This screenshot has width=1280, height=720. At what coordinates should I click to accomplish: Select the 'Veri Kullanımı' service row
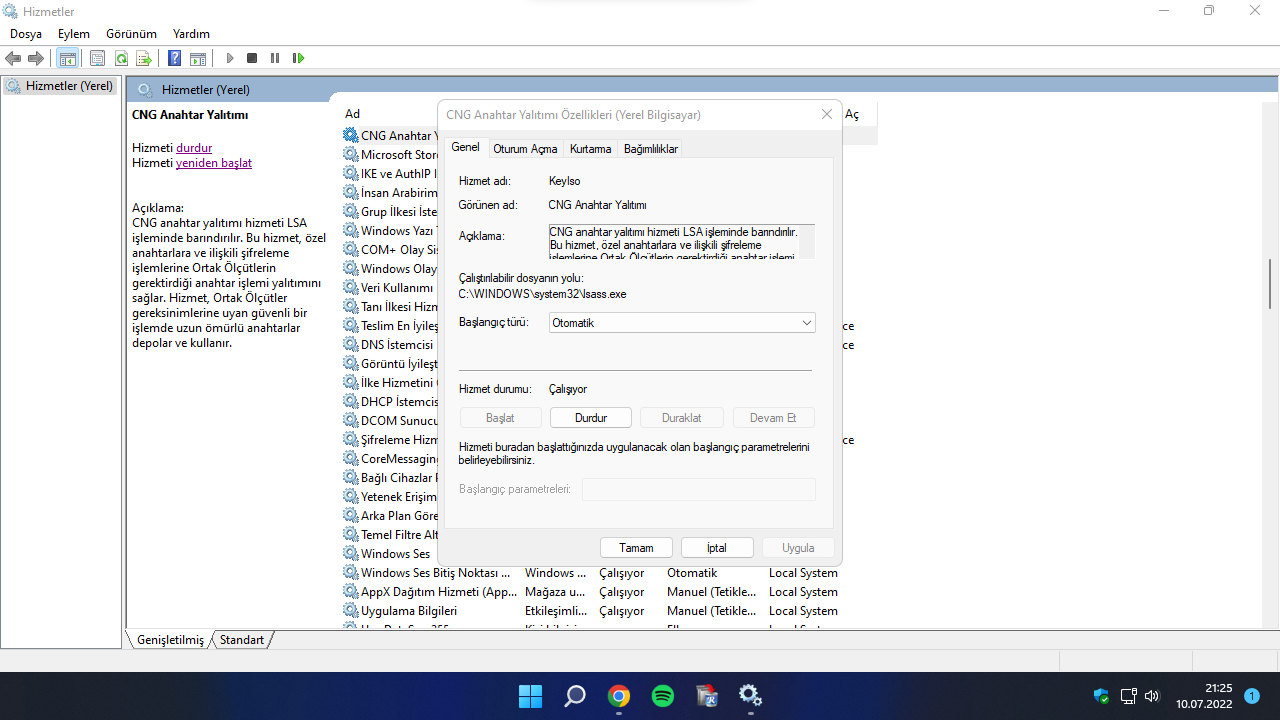click(x=390, y=288)
